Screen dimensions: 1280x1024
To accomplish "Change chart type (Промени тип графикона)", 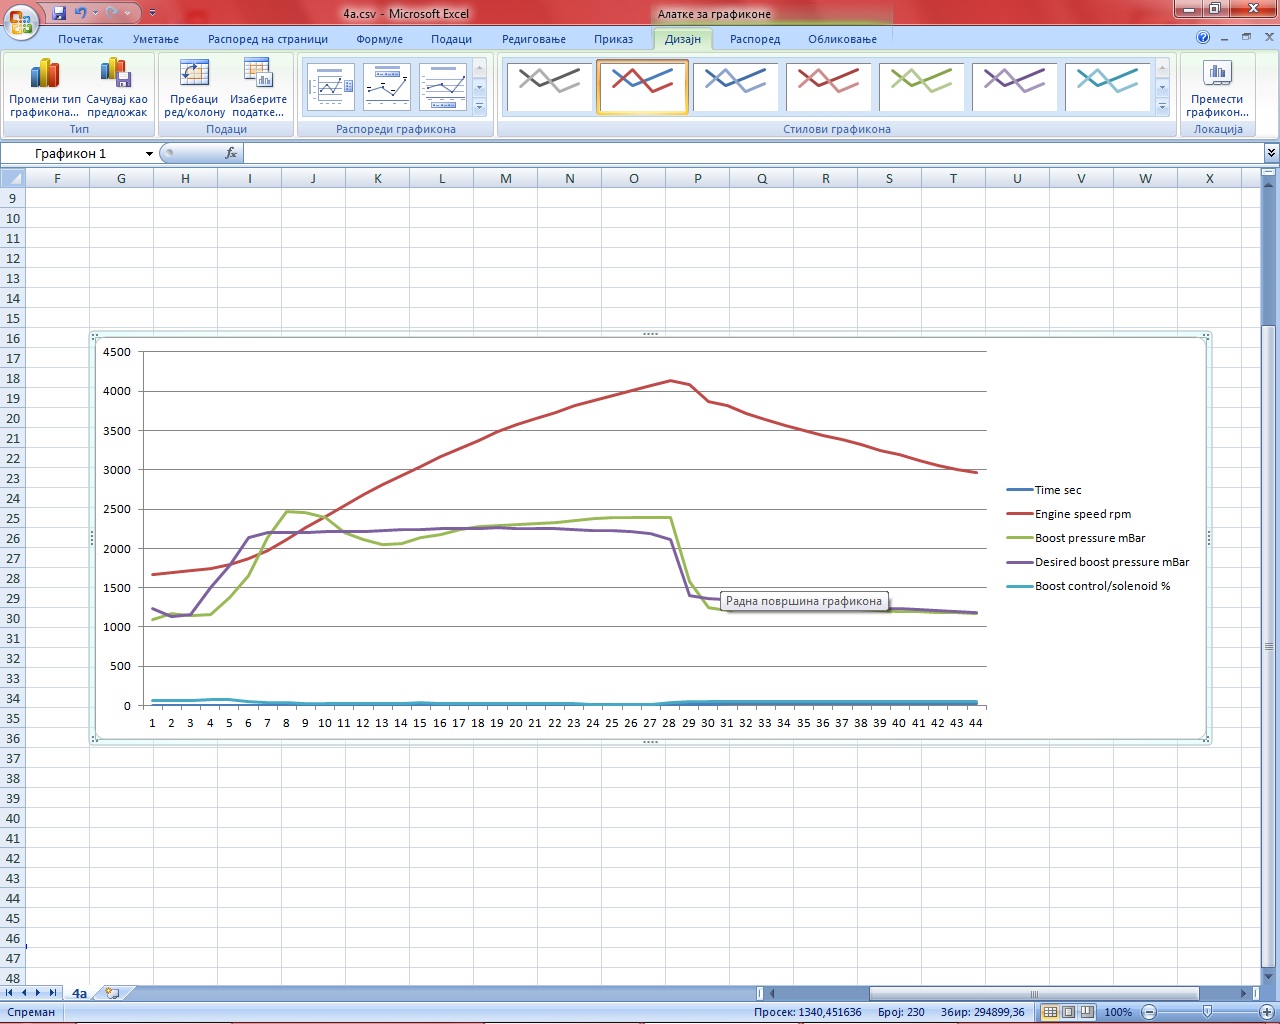I will [x=44, y=88].
